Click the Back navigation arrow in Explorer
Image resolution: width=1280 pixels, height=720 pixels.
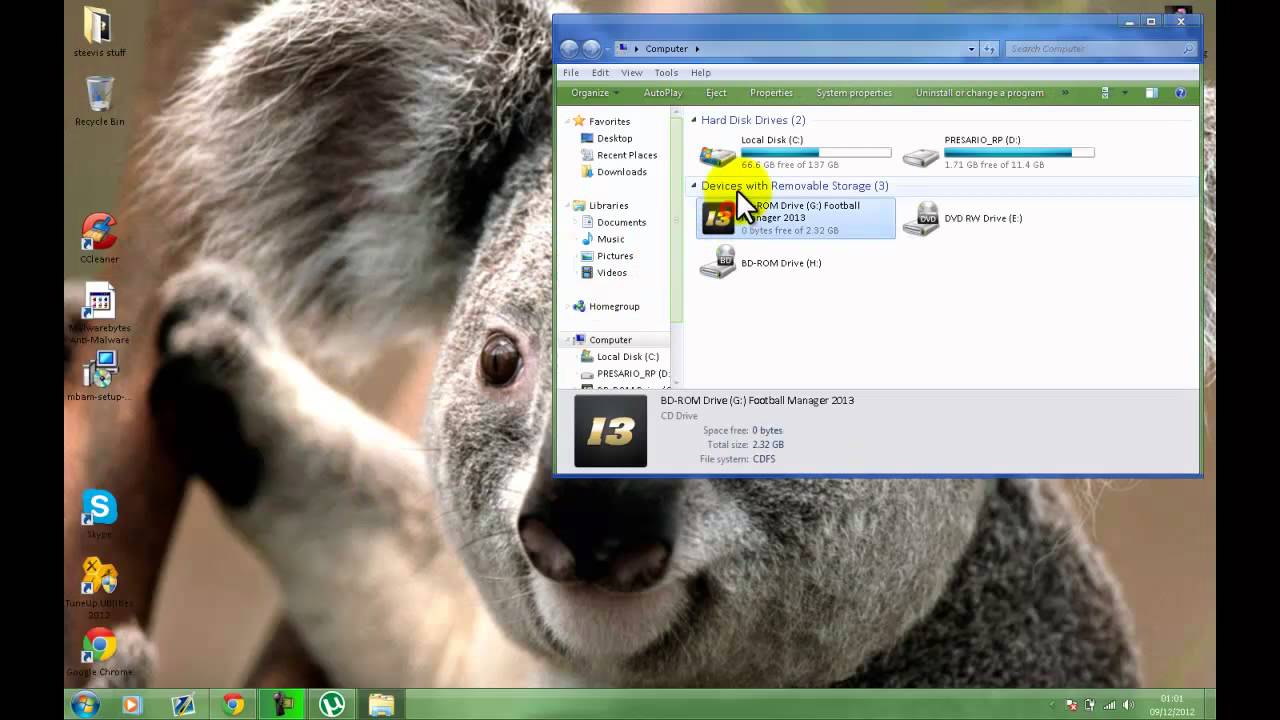pos(569,48)
